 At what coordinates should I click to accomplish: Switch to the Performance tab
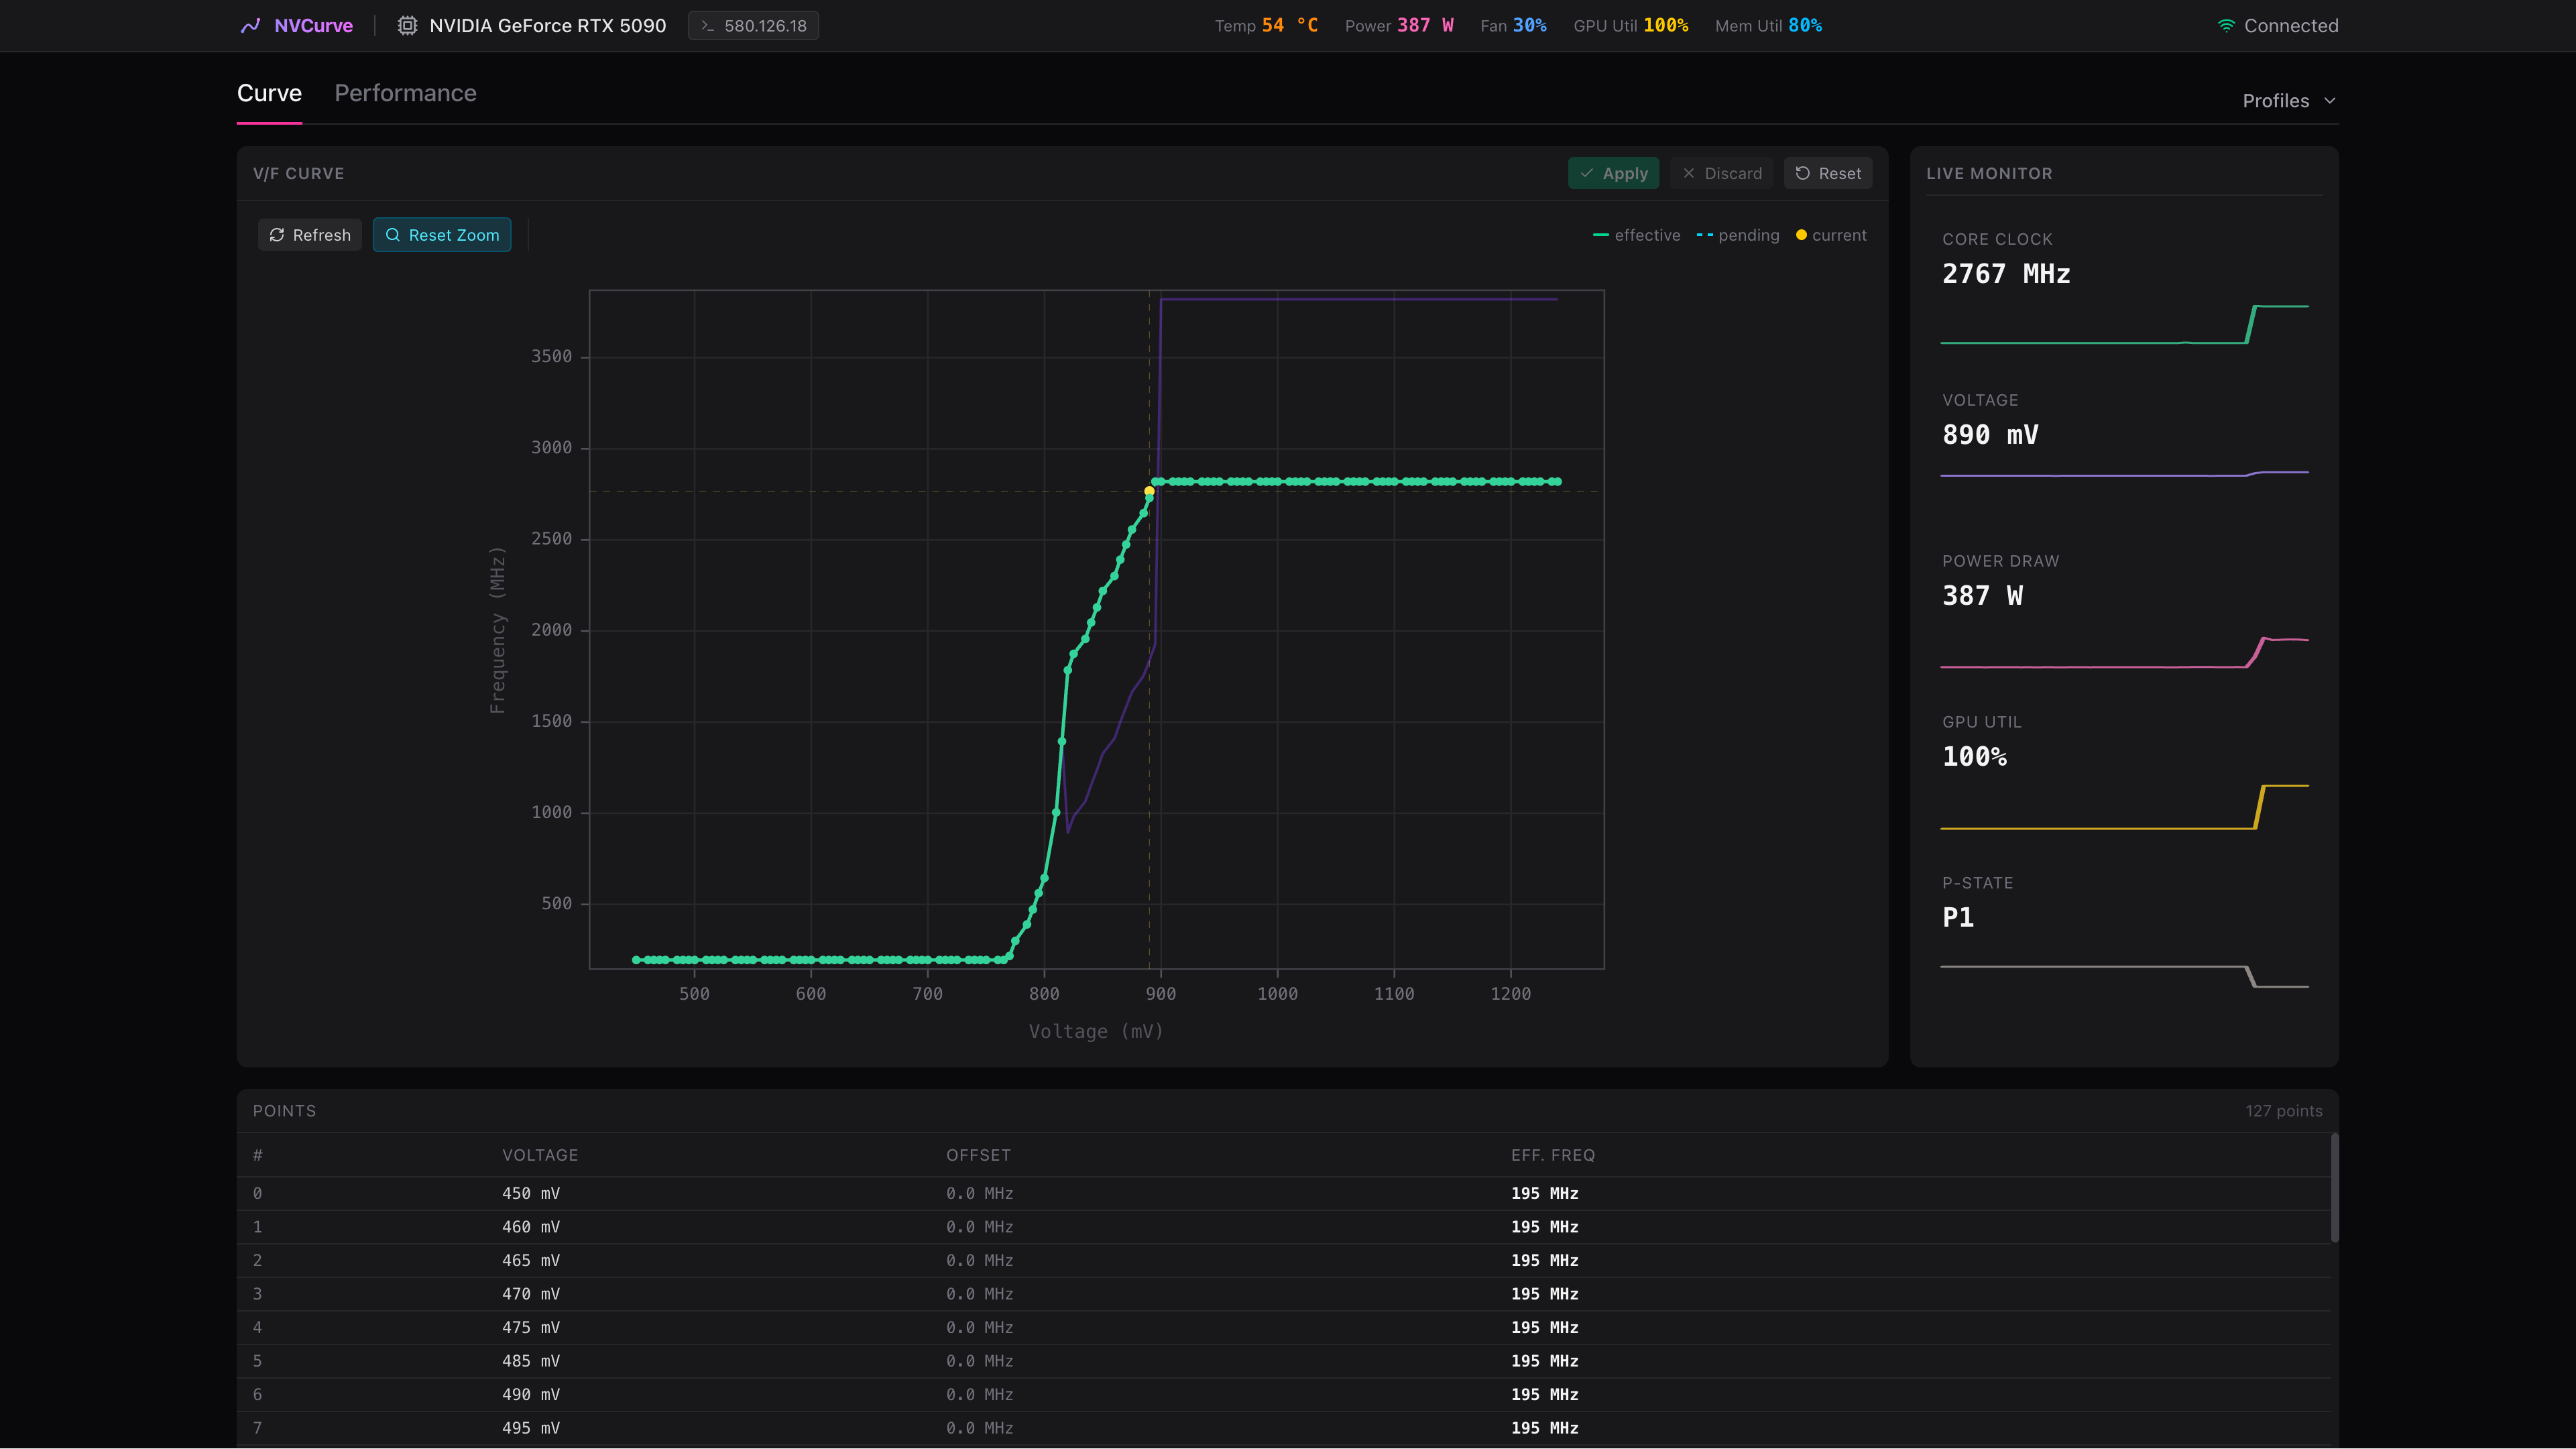405,93
